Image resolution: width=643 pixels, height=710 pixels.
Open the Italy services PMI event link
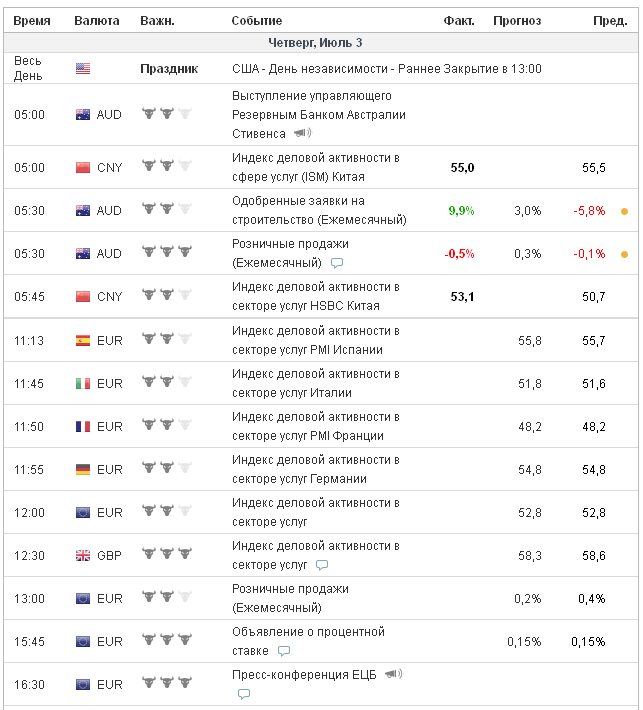315,383
